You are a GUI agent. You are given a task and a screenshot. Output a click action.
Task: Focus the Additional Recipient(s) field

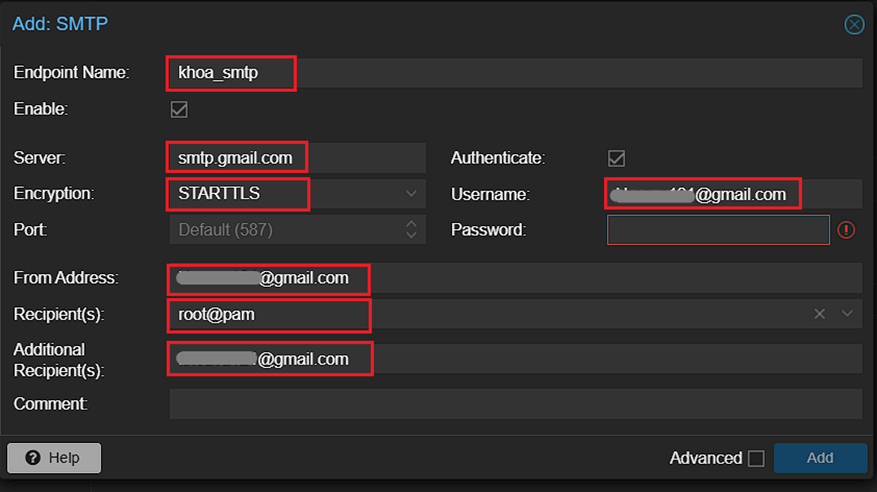[x=514, y=359]
